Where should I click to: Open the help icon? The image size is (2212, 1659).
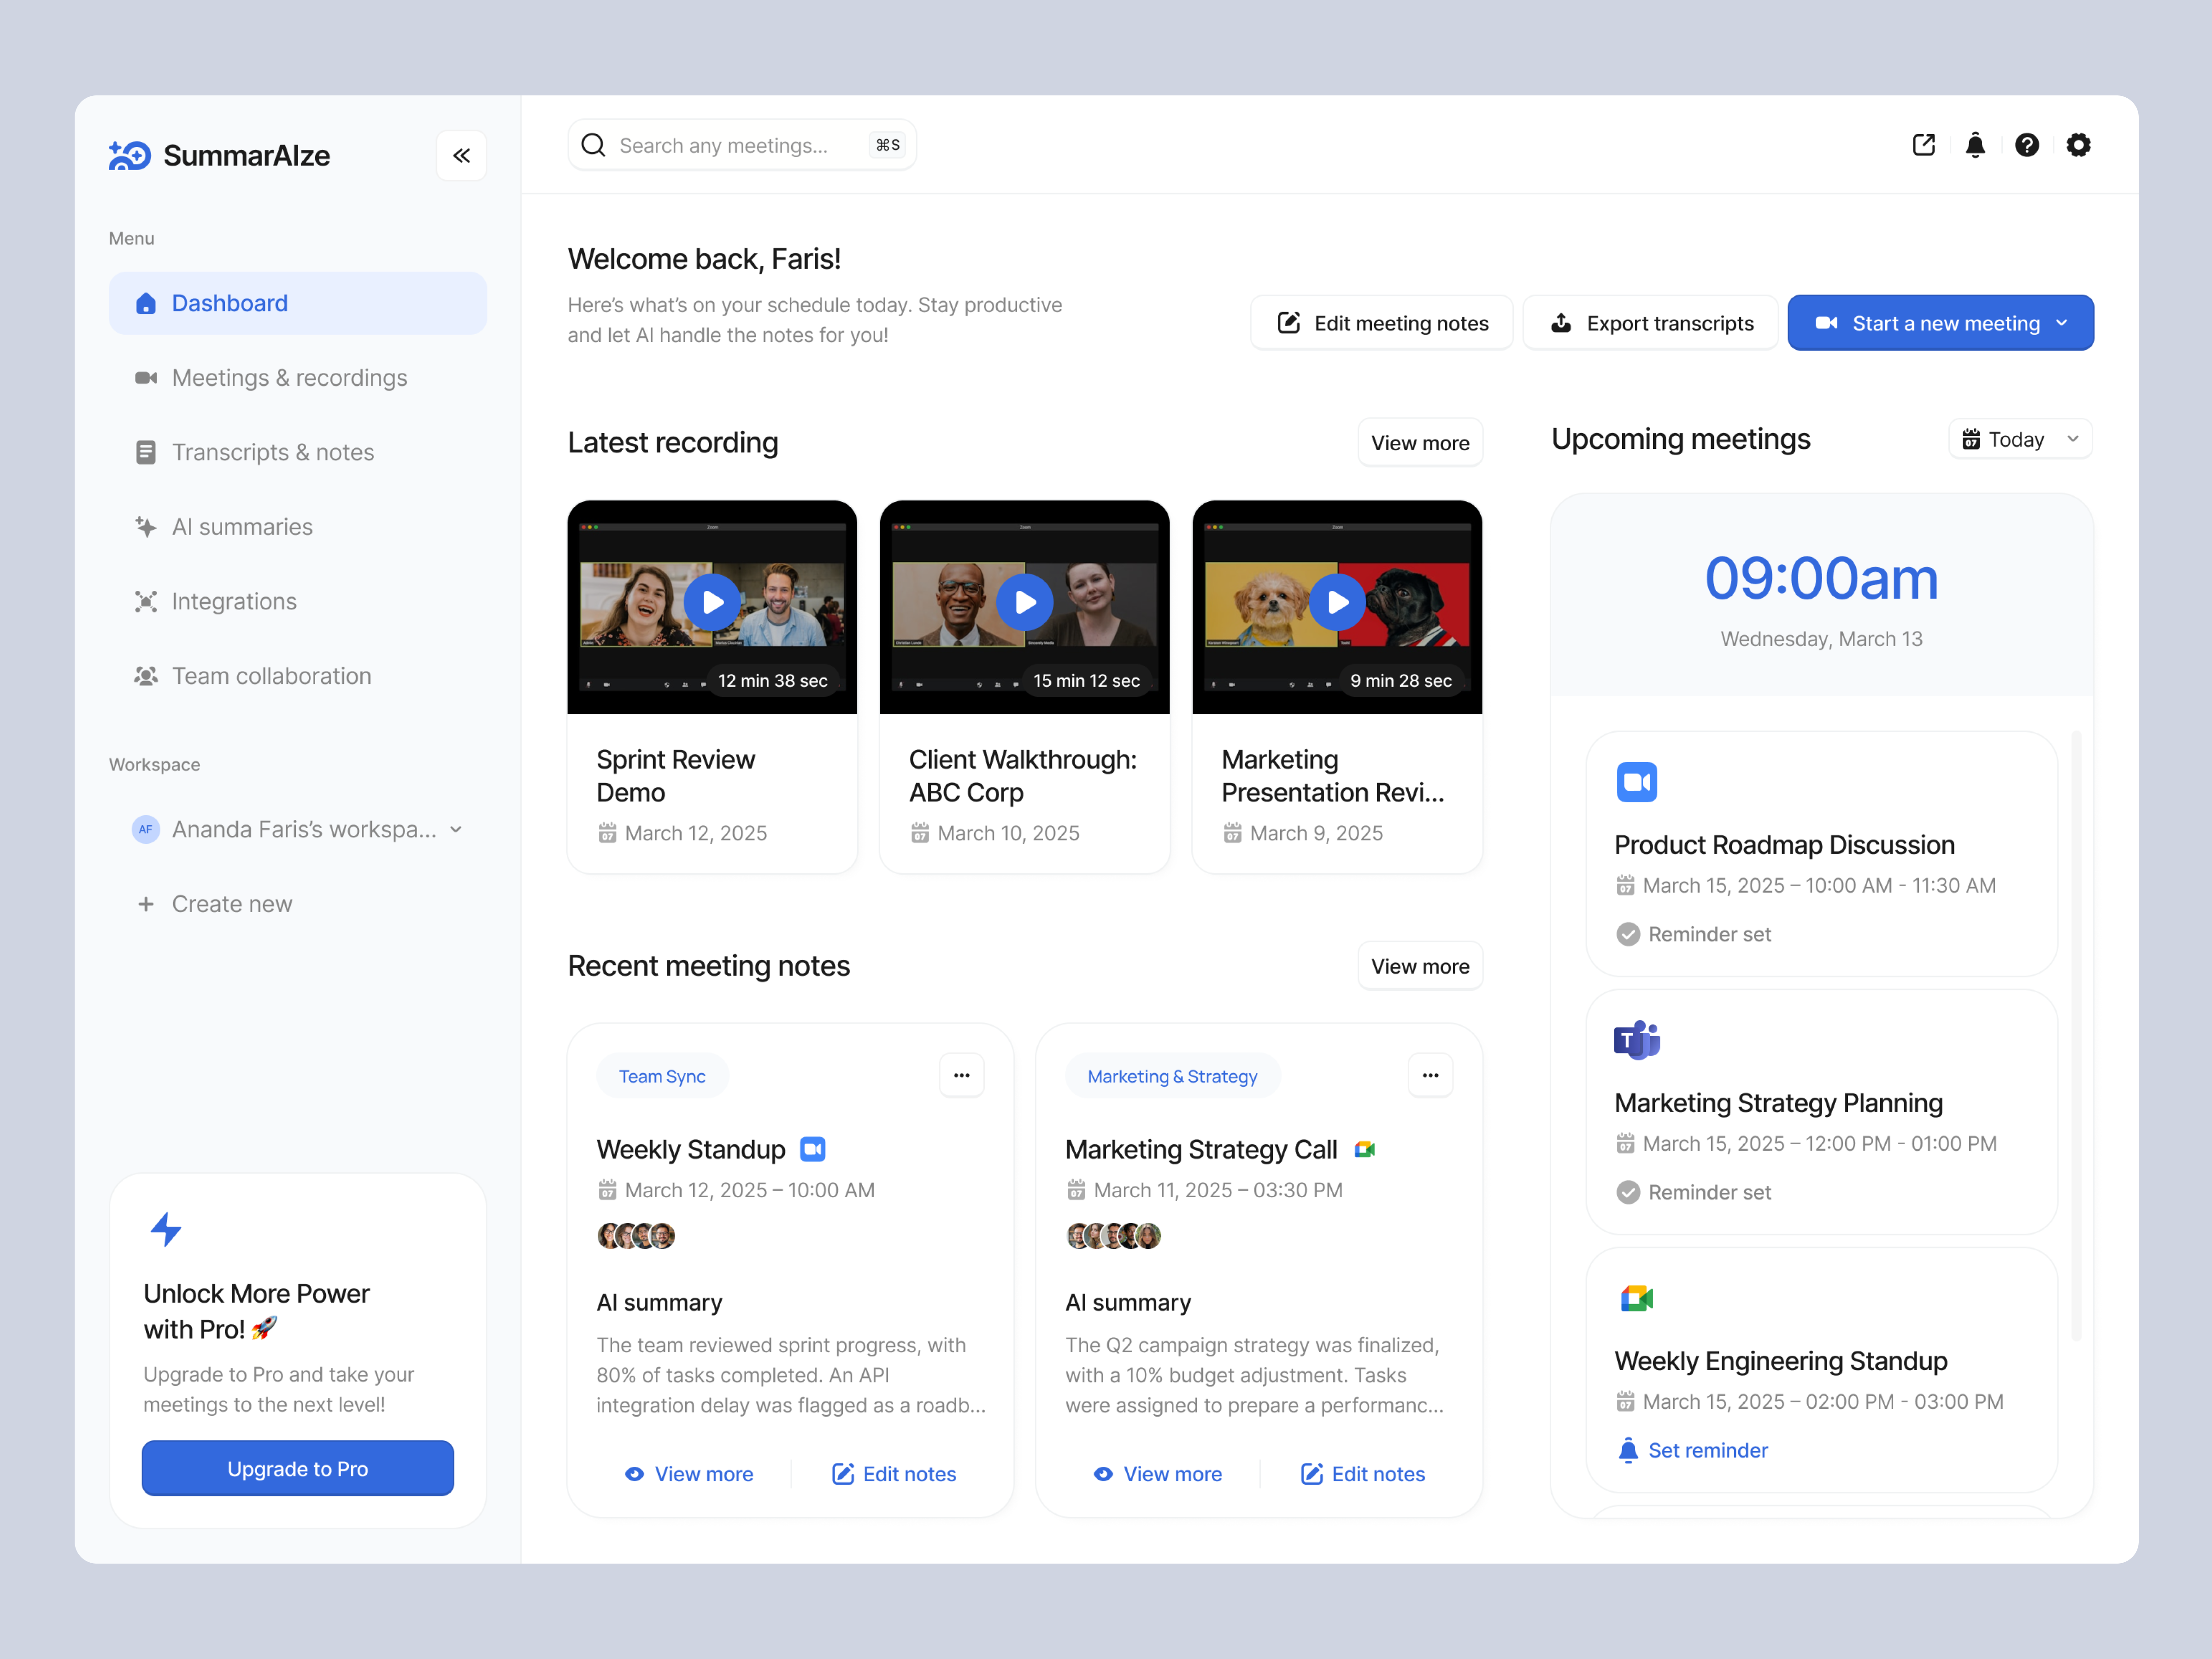(2026, 145)
